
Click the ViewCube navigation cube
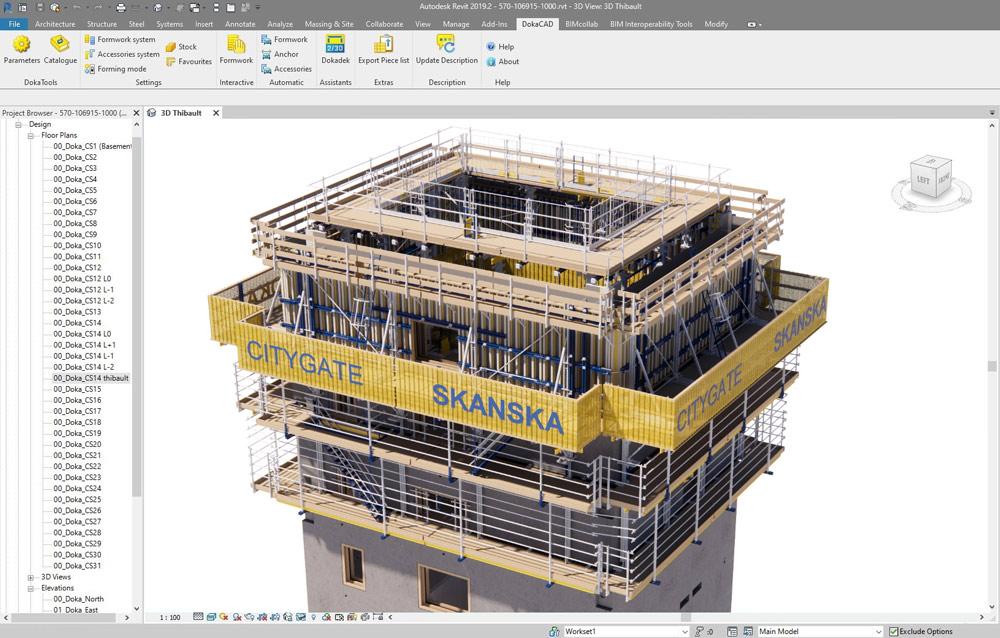[x=929, y=178]
